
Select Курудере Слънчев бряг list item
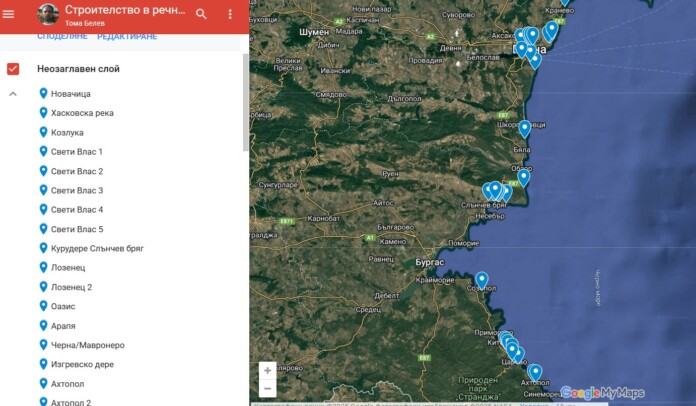97,248
